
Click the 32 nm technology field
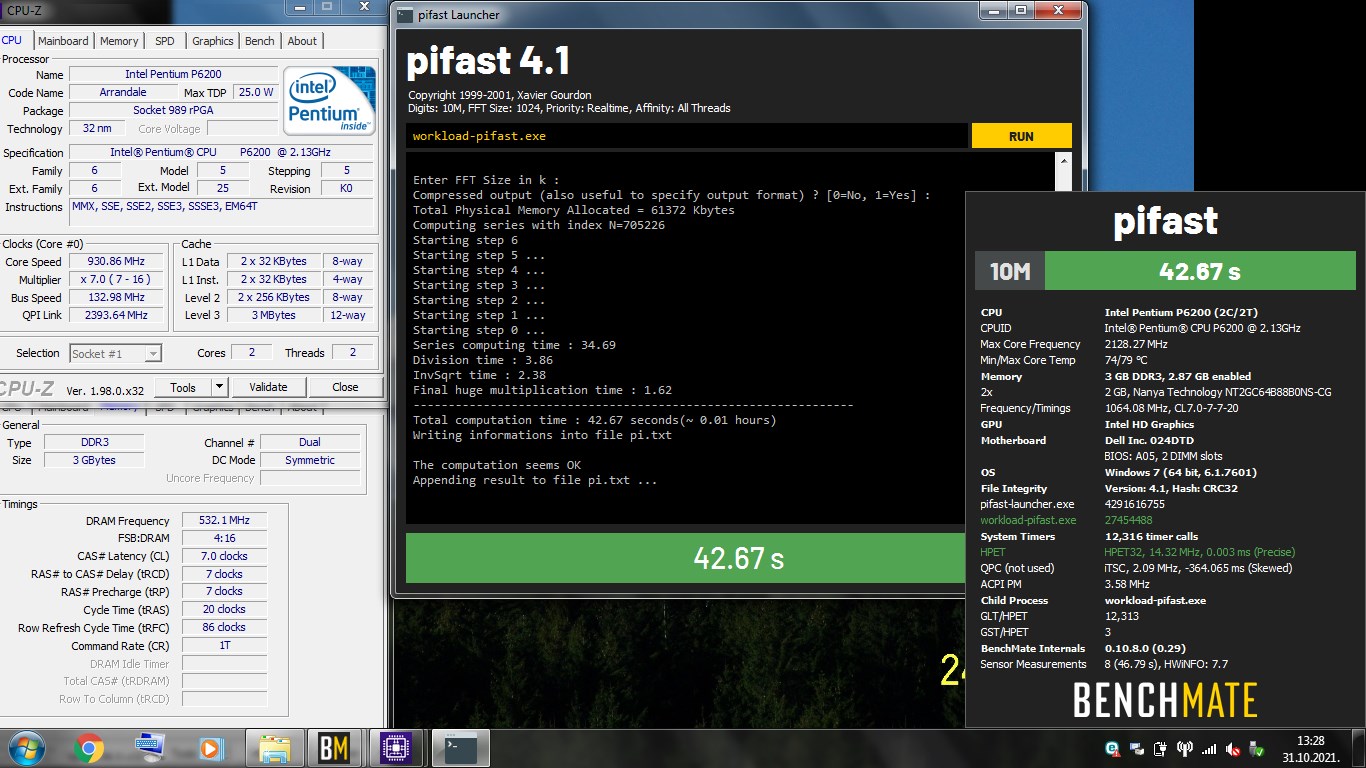(x=97, y=129)
